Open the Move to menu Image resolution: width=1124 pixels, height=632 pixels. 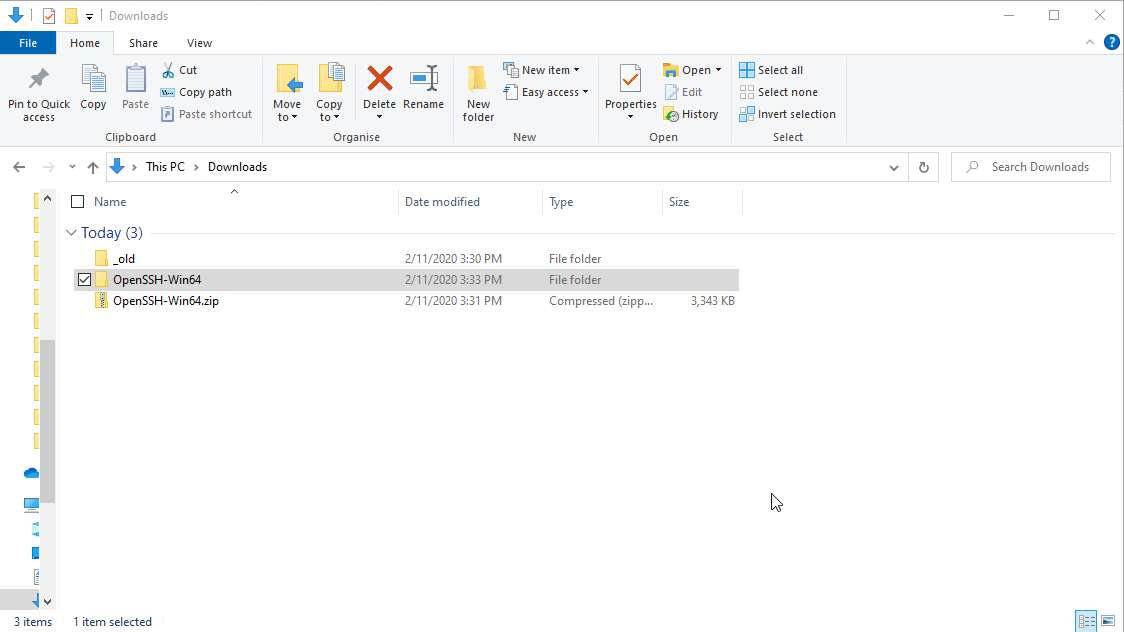[287, 93]
